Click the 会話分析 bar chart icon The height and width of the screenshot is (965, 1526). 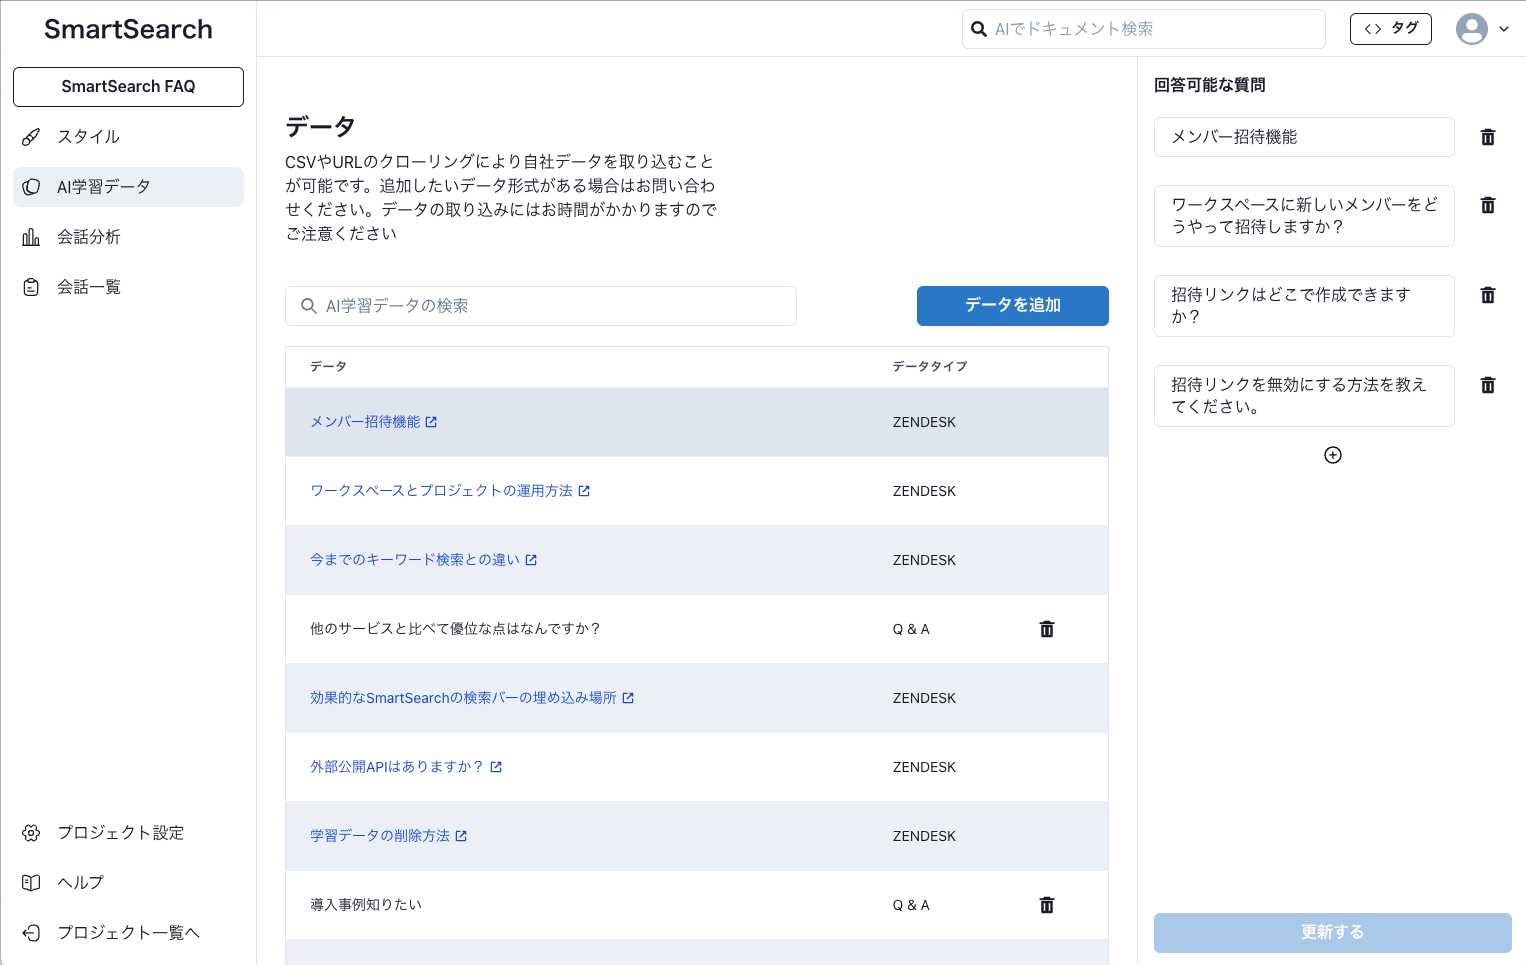31,237
